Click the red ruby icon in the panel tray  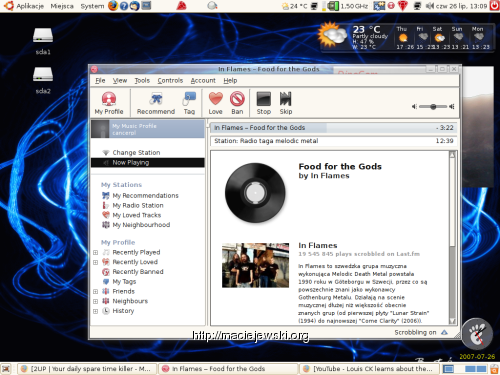coord(403,6)
